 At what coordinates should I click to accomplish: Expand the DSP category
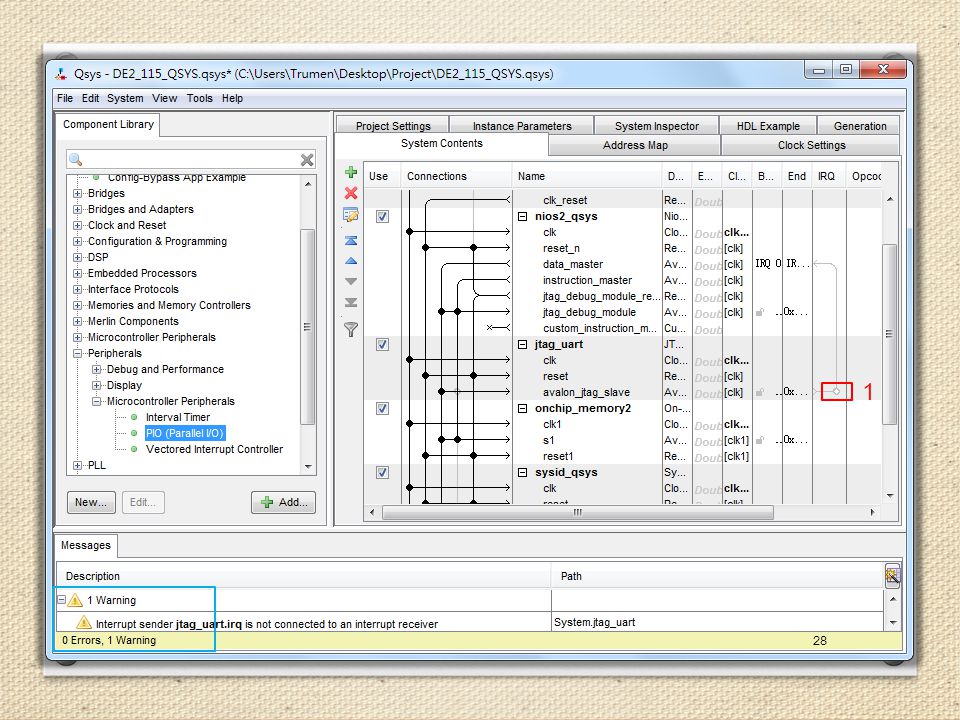(78, 257)
